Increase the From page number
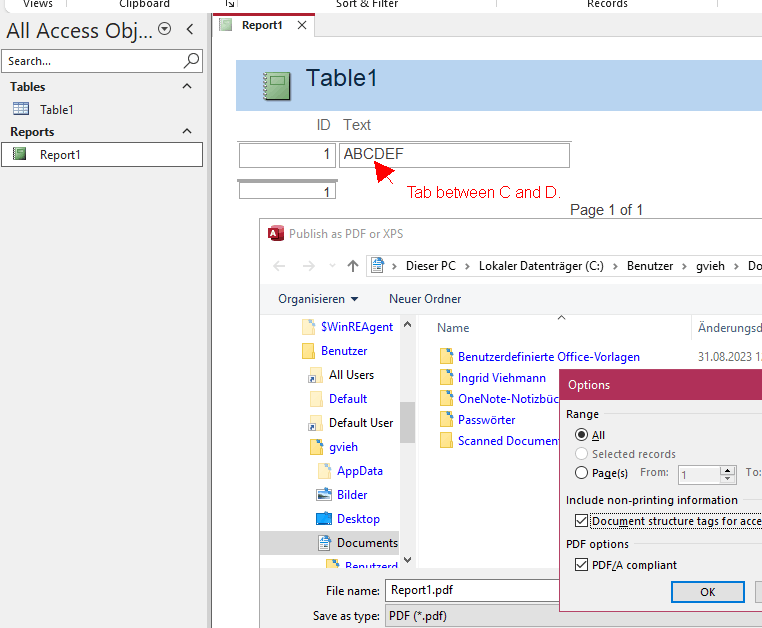 click(x=727, y=470)
